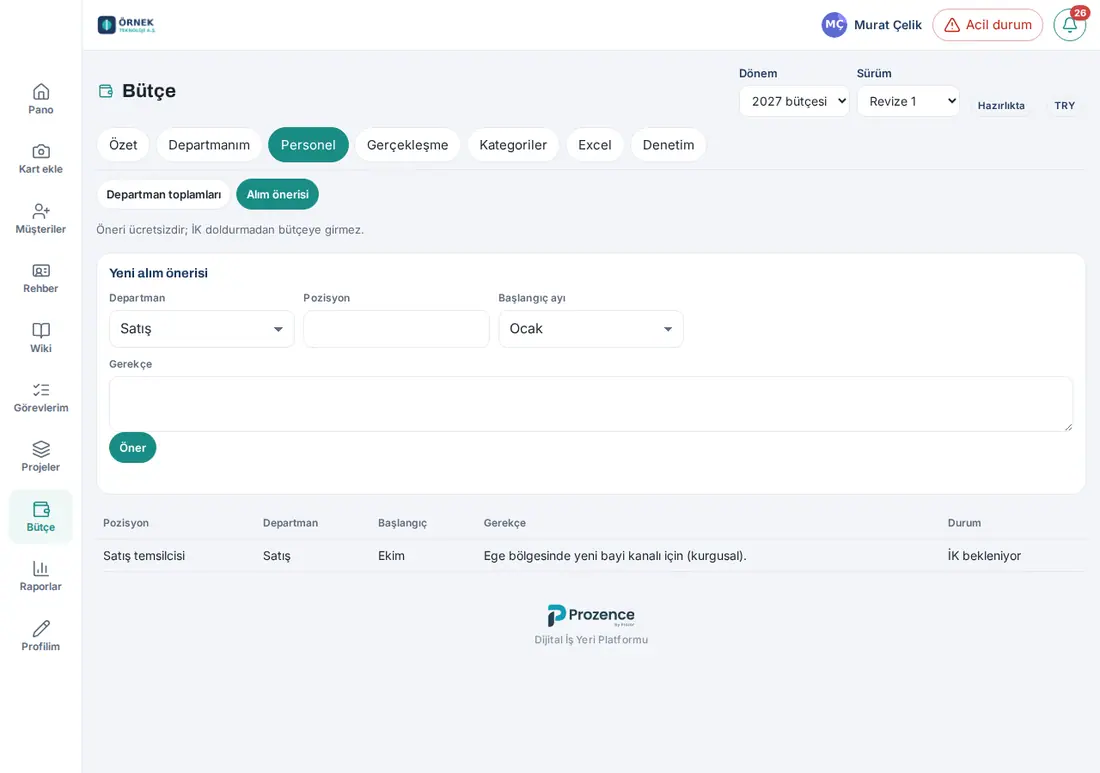Focus the Pozisyon input field

(396, 329)
